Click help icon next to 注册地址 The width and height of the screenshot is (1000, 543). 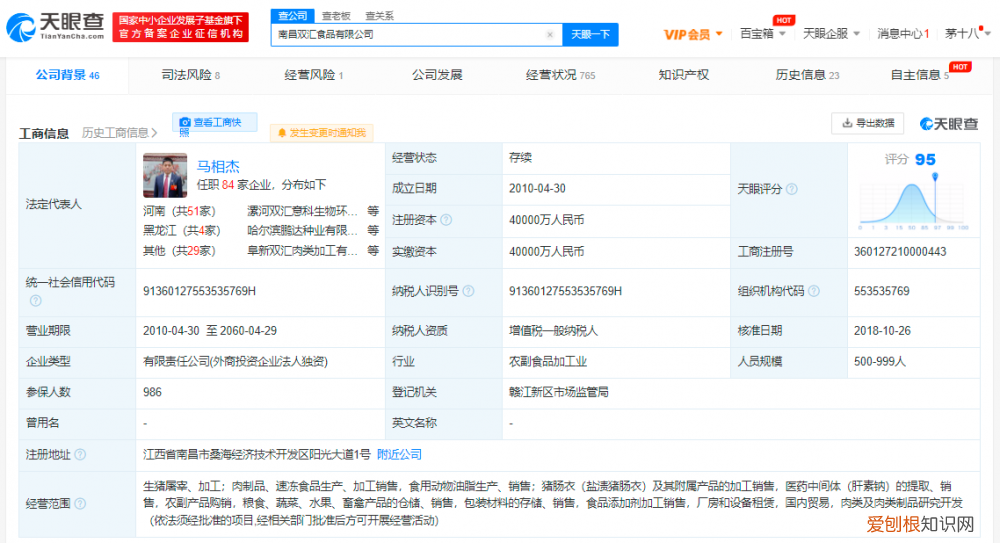click(x=80, y=455)
